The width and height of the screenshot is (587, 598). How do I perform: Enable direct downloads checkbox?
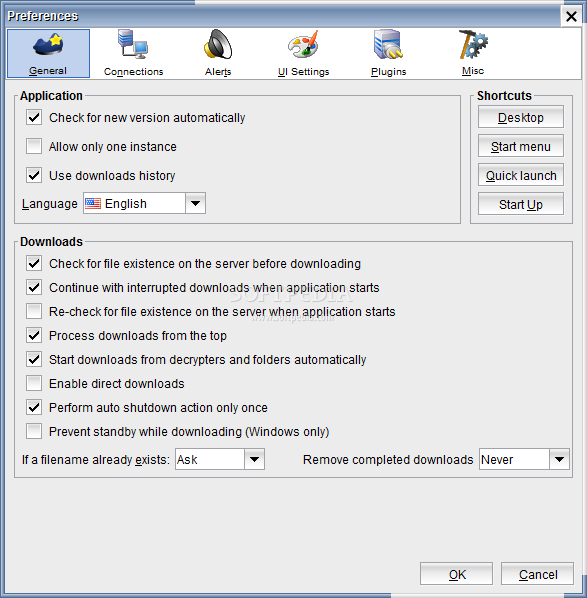34,384
